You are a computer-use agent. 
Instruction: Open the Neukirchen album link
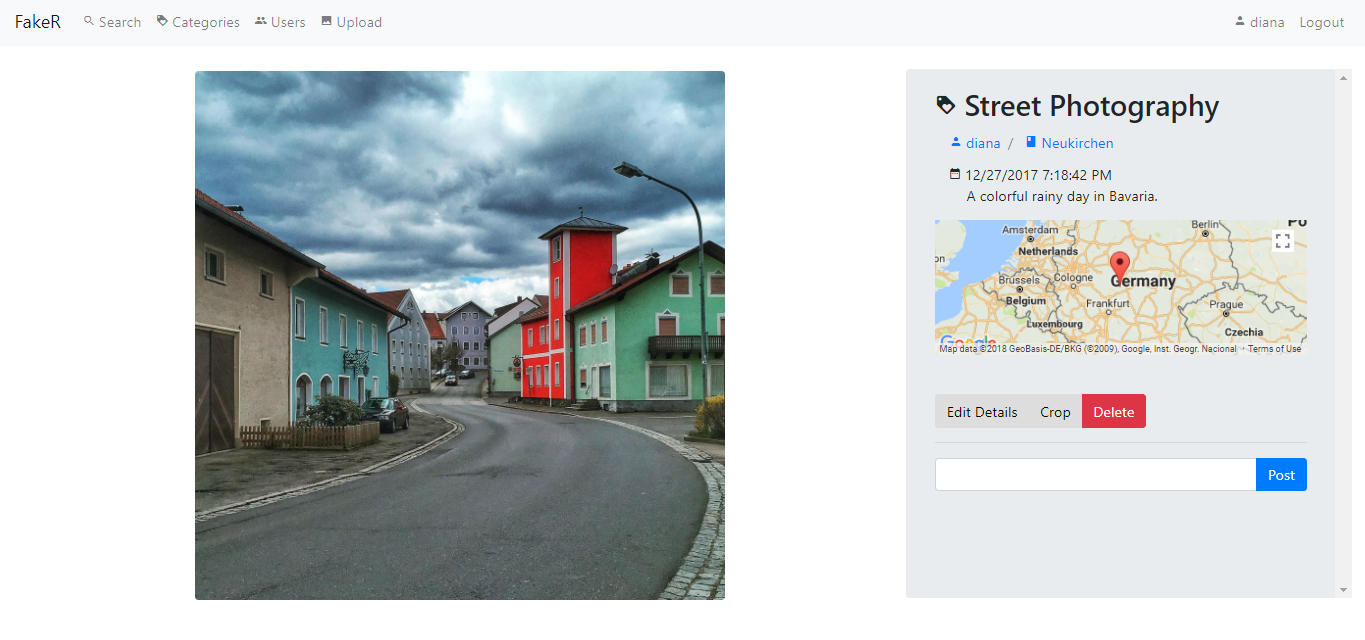(1077, 143)
